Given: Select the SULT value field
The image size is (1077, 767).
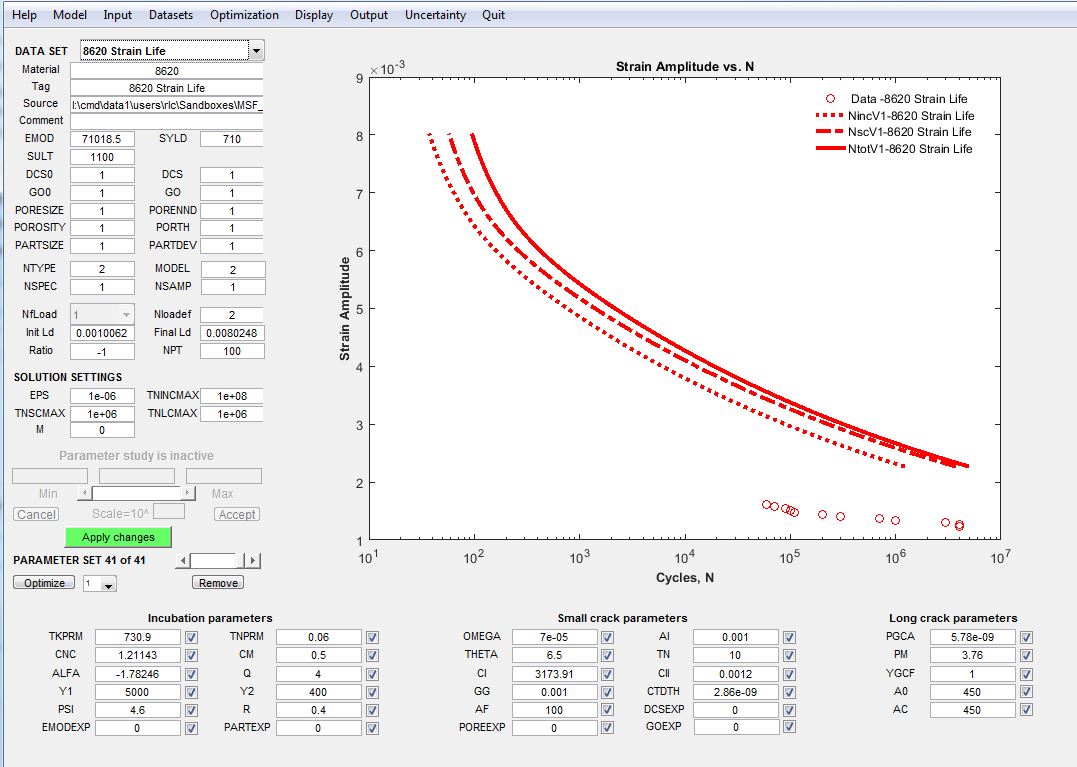Looking at the screenshot, I should coord(102,157).
